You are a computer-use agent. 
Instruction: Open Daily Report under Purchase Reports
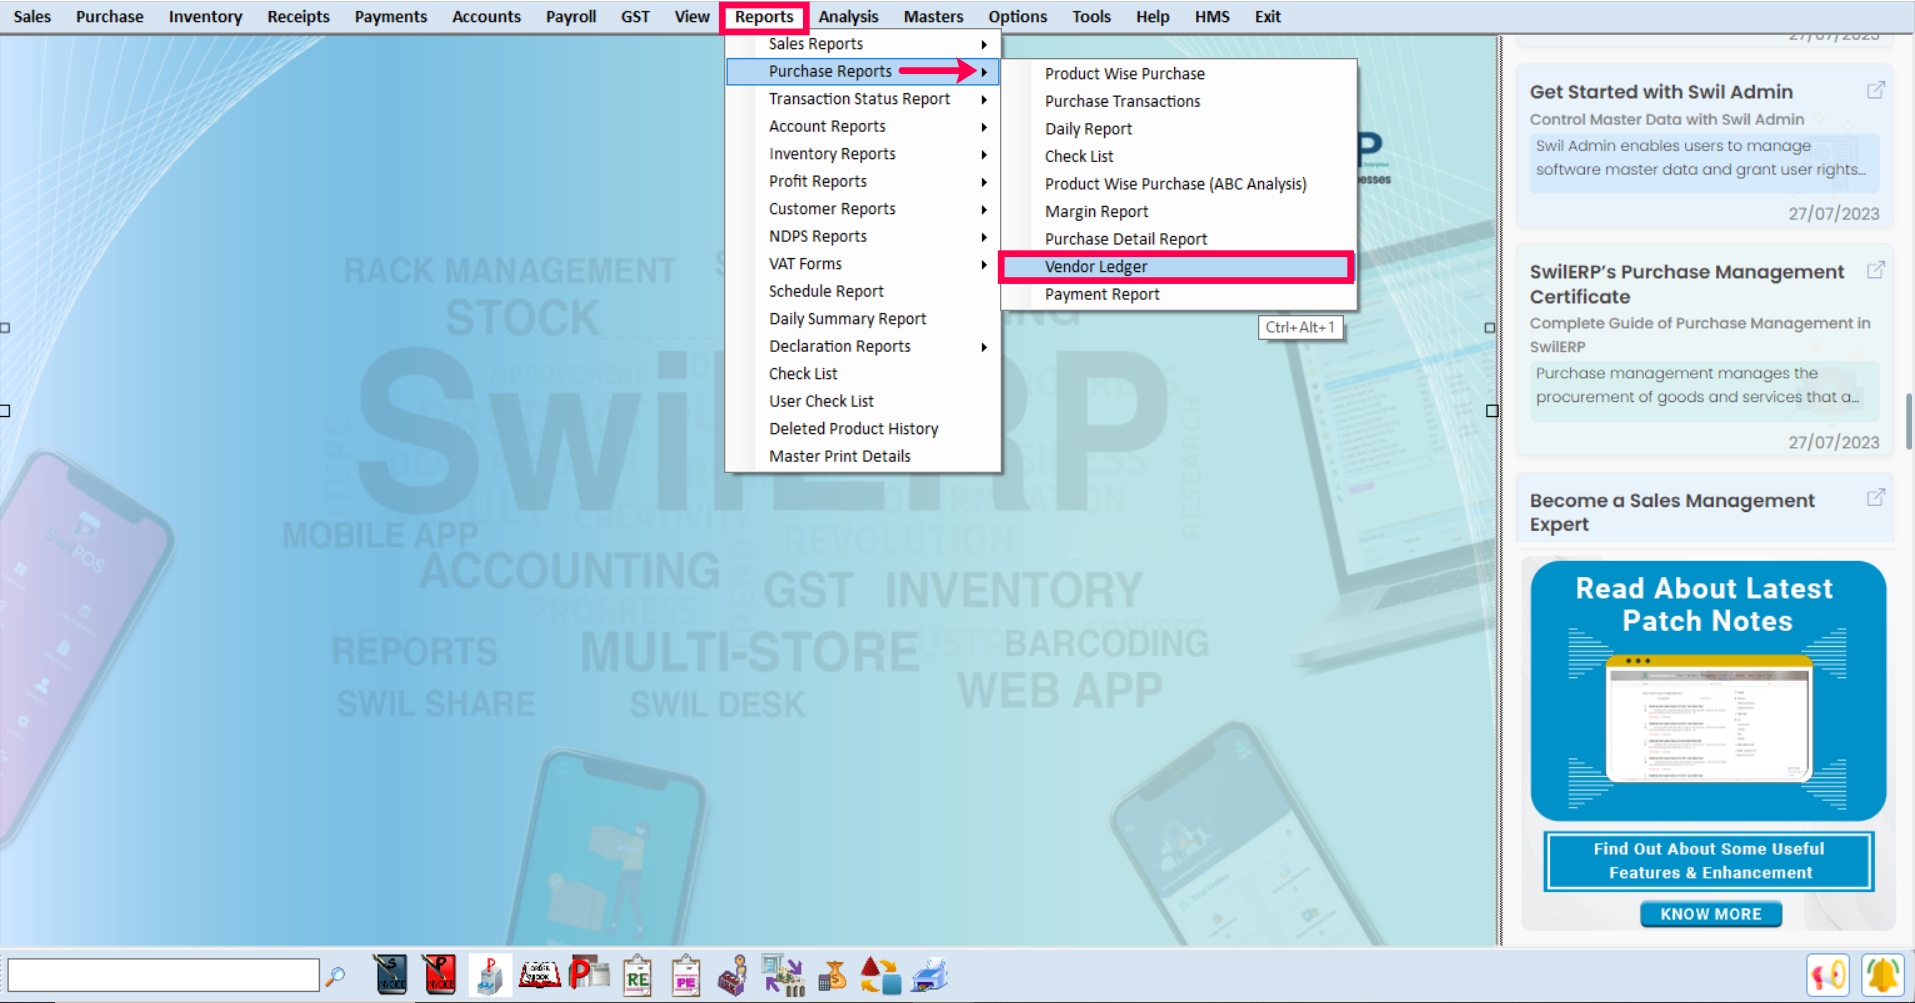1177,129
